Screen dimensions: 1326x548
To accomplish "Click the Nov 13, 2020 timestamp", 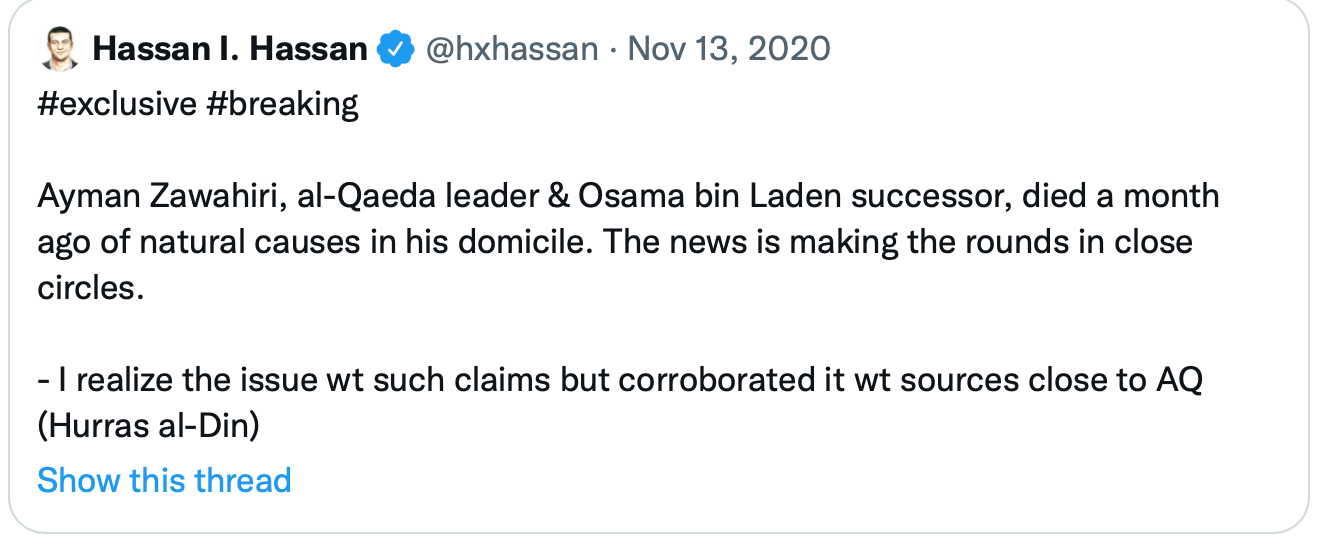I will pos(729,49).
